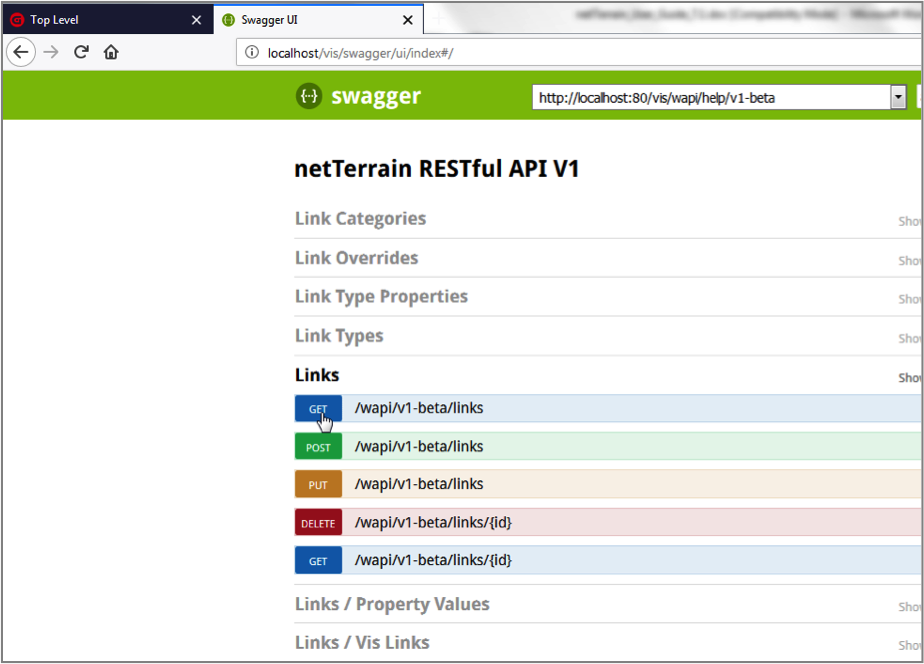Click the browser forward arrow button
This screenshot has height=664, width=924.
51,52
